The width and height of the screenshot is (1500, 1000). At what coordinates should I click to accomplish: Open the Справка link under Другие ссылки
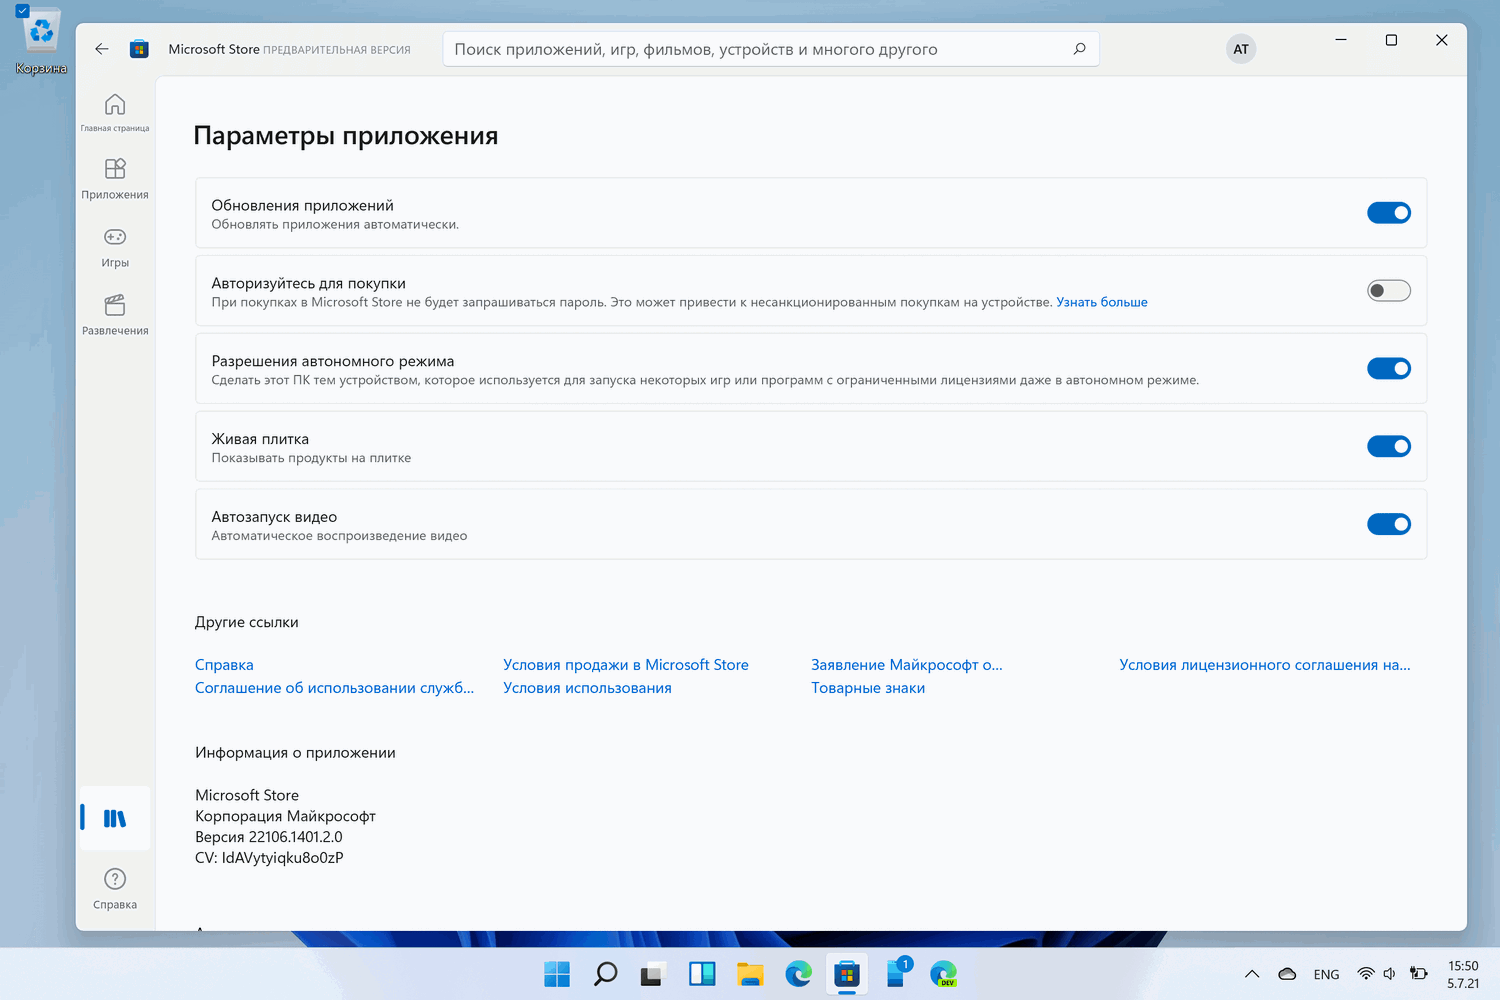click(x=224, y=665)
